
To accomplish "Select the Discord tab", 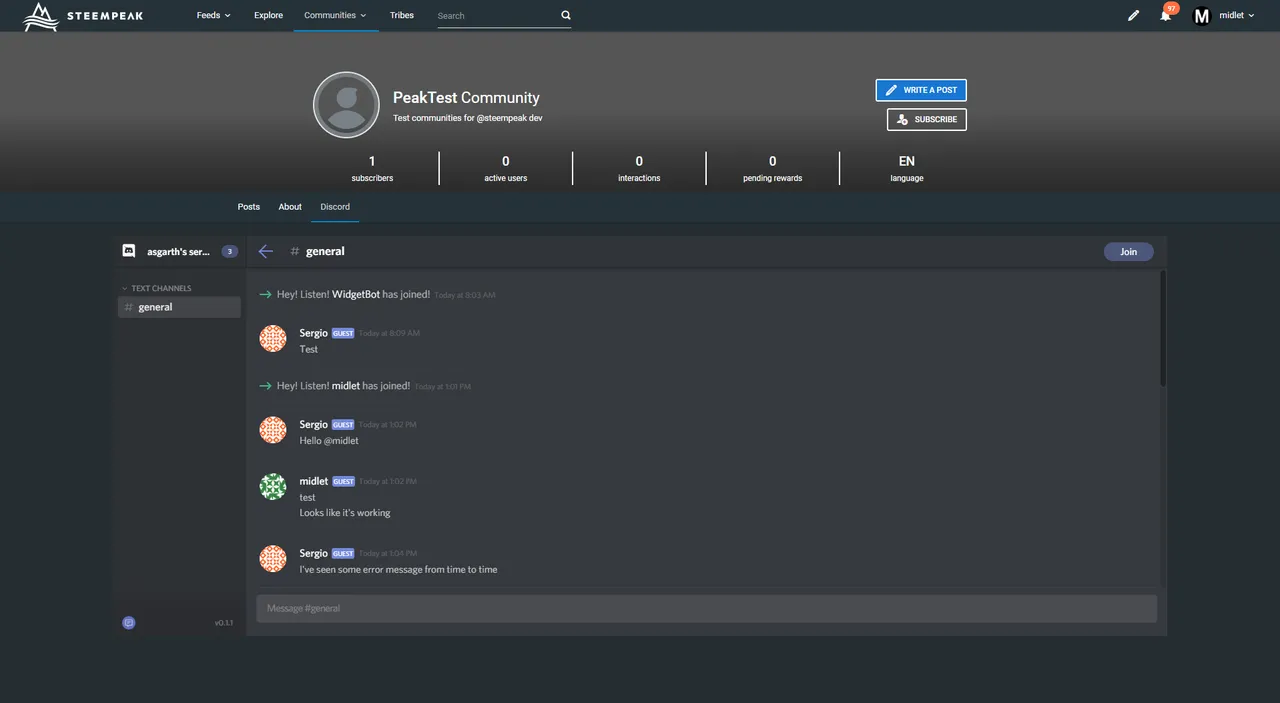I will [x=335, y=207].
